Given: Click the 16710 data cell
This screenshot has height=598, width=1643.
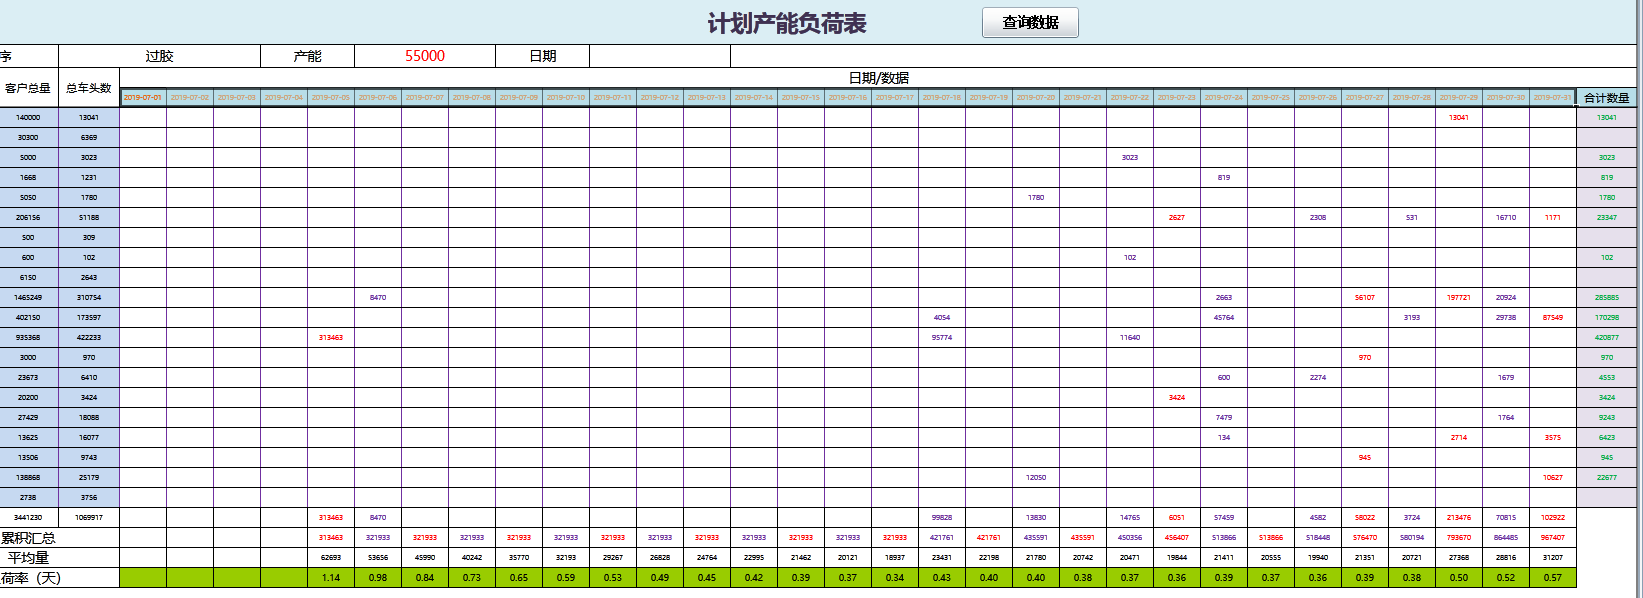Looking at the screenshot, I should click(x=1506, y=218).
